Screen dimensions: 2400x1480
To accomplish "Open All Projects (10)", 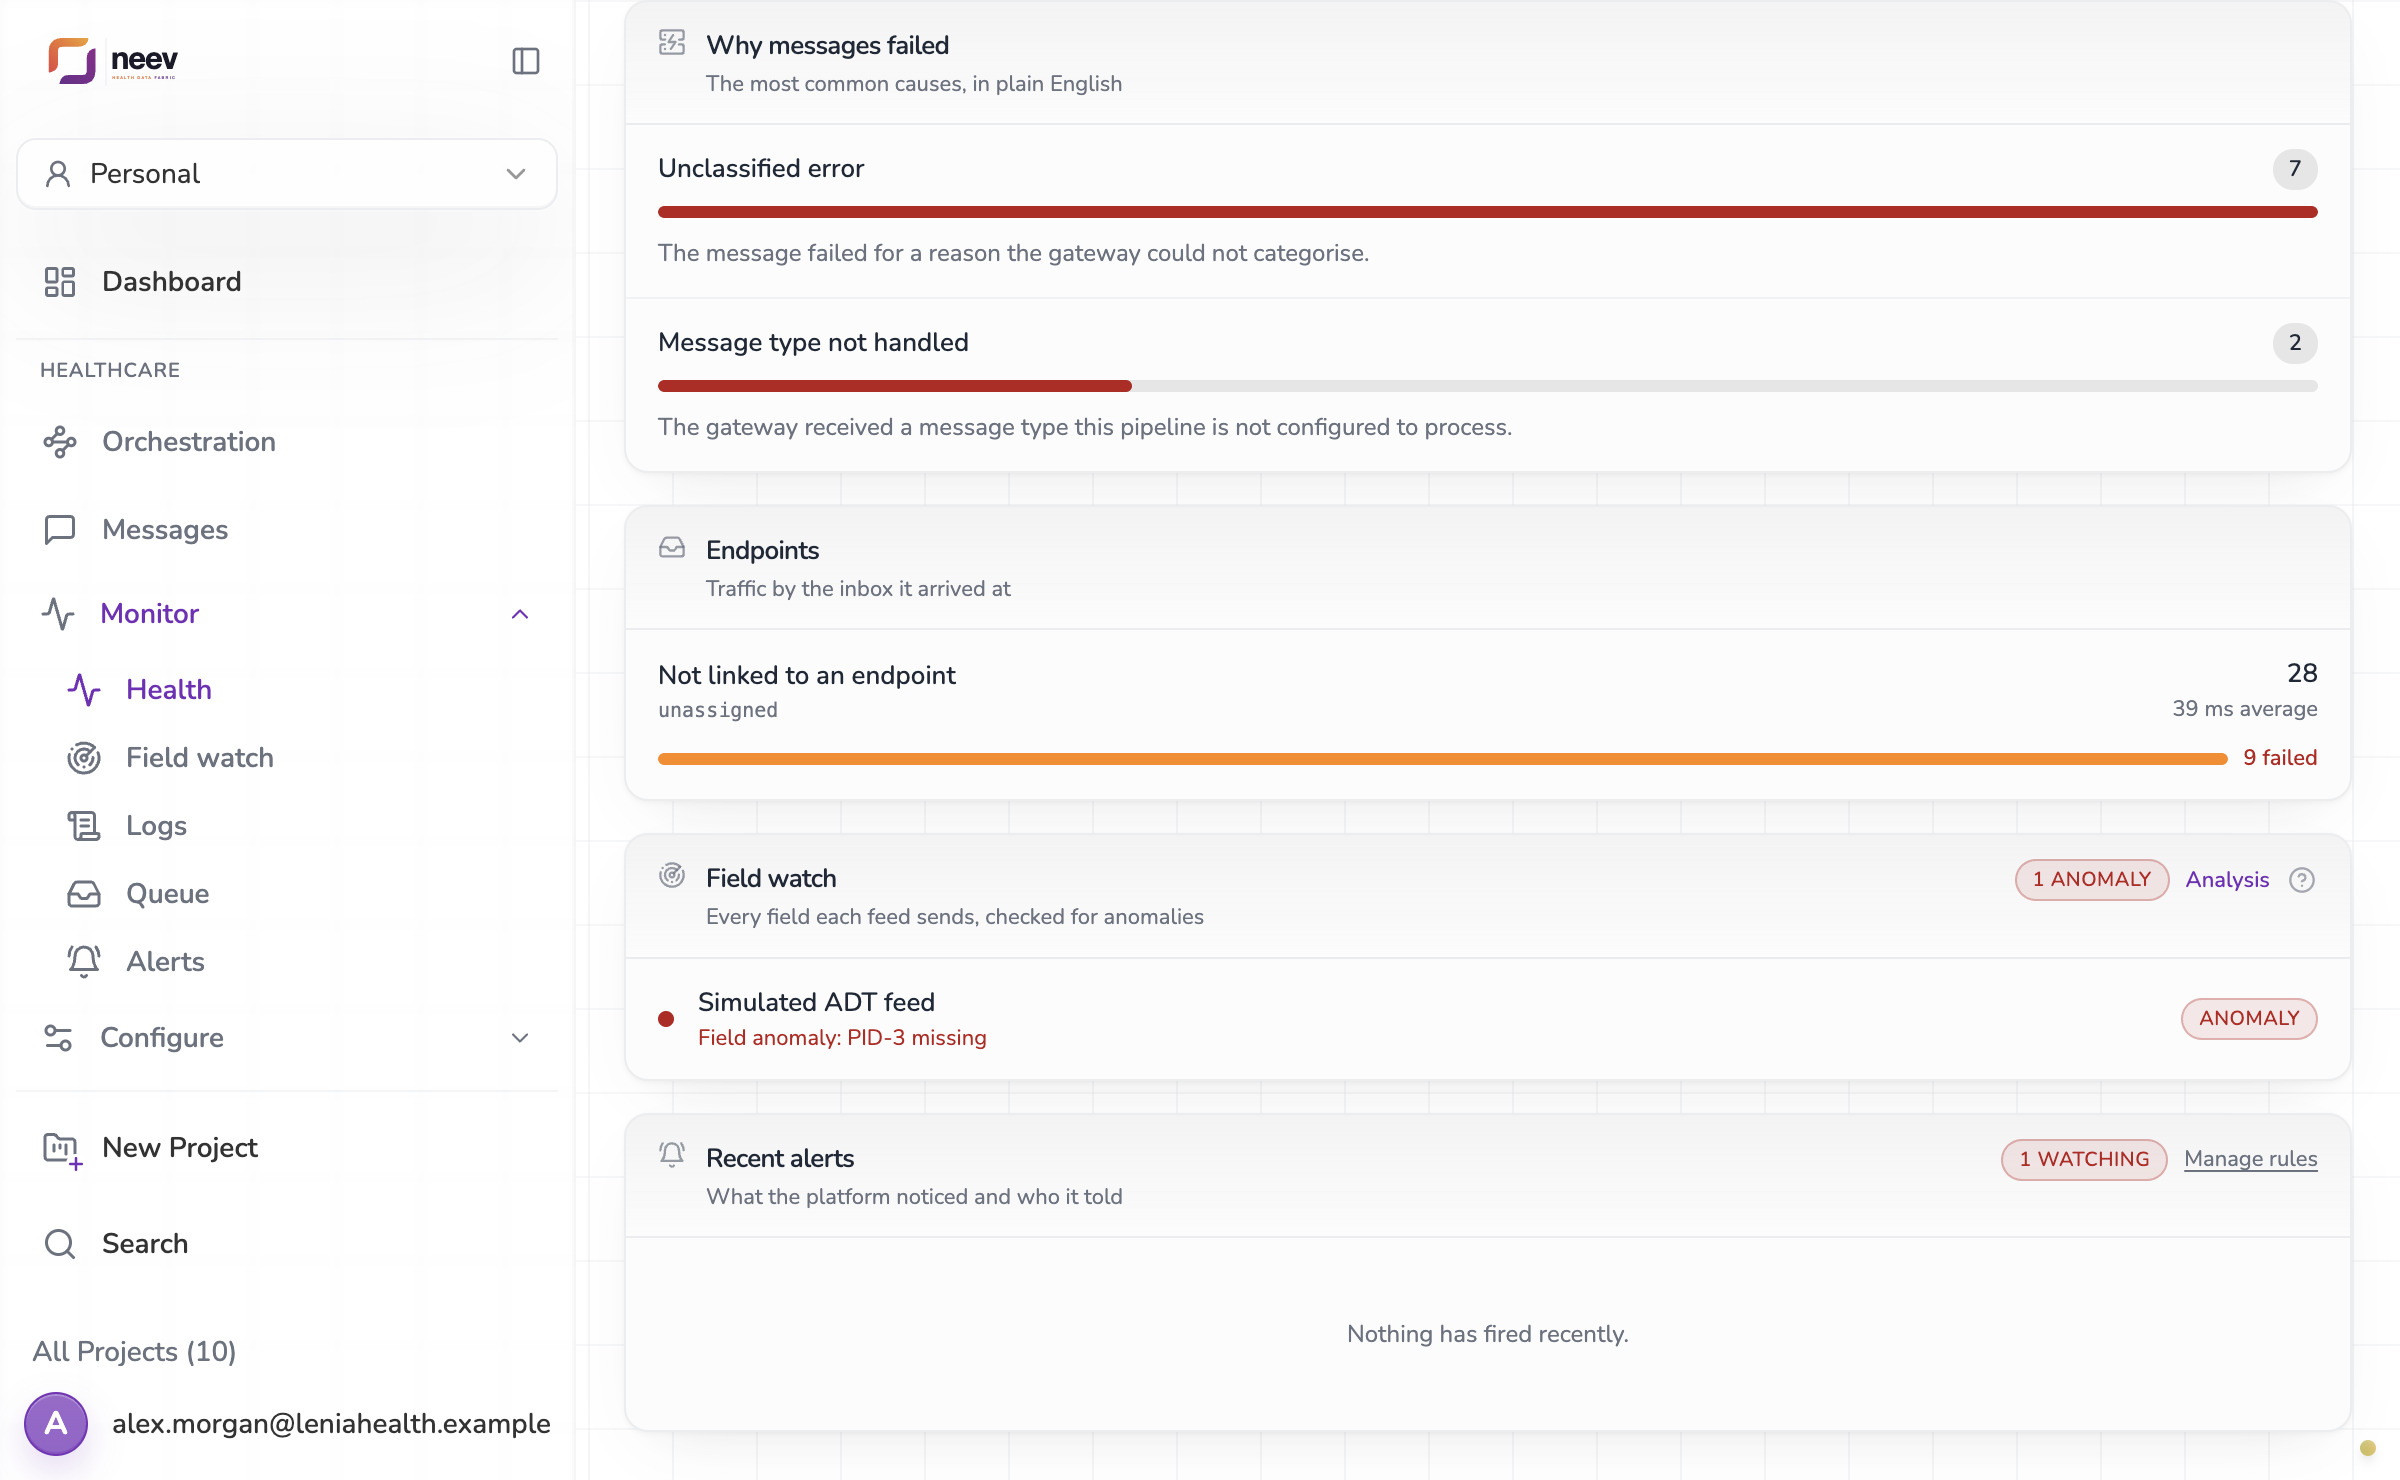I will [134, 1352].
